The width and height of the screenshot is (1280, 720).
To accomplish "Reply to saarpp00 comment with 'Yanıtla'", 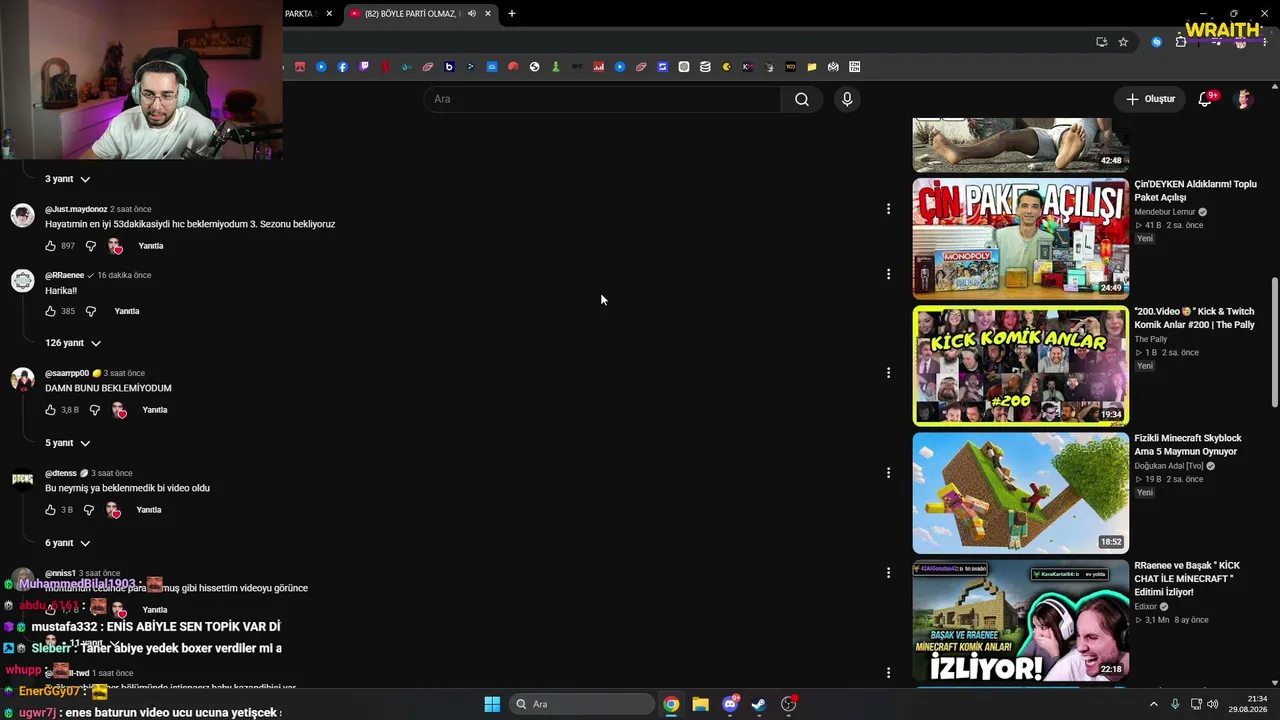I will click(155, 410).
